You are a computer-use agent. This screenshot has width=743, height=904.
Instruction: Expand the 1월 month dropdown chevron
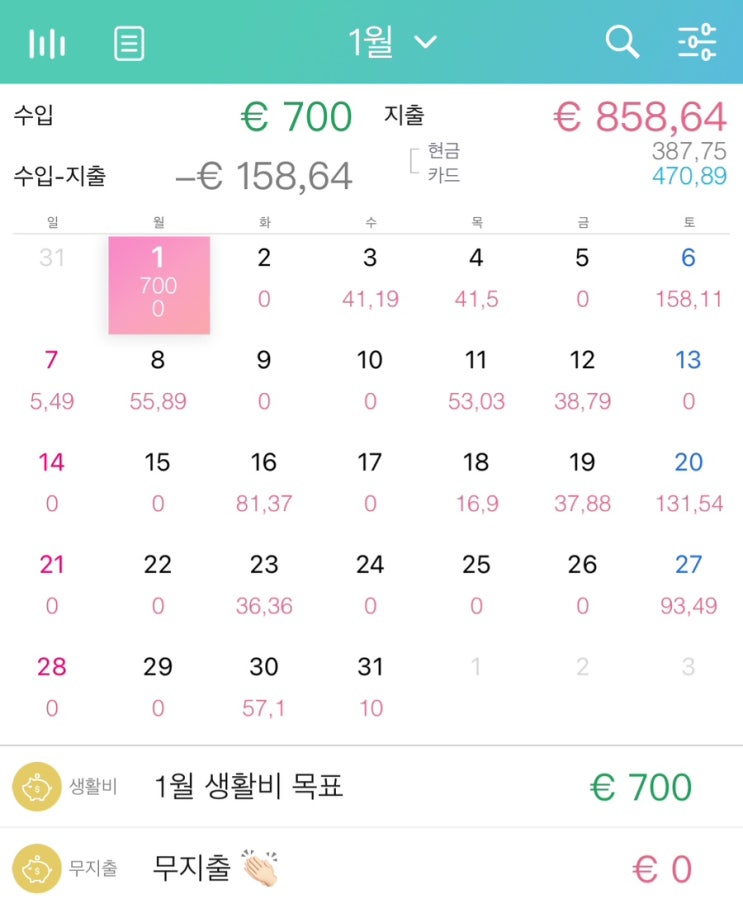(425, 42)
